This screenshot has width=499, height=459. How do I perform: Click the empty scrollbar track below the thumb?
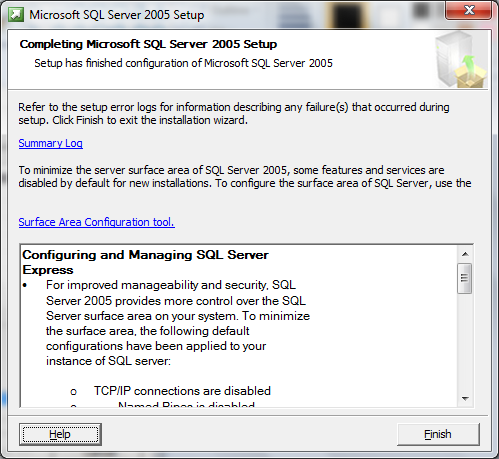465,342
